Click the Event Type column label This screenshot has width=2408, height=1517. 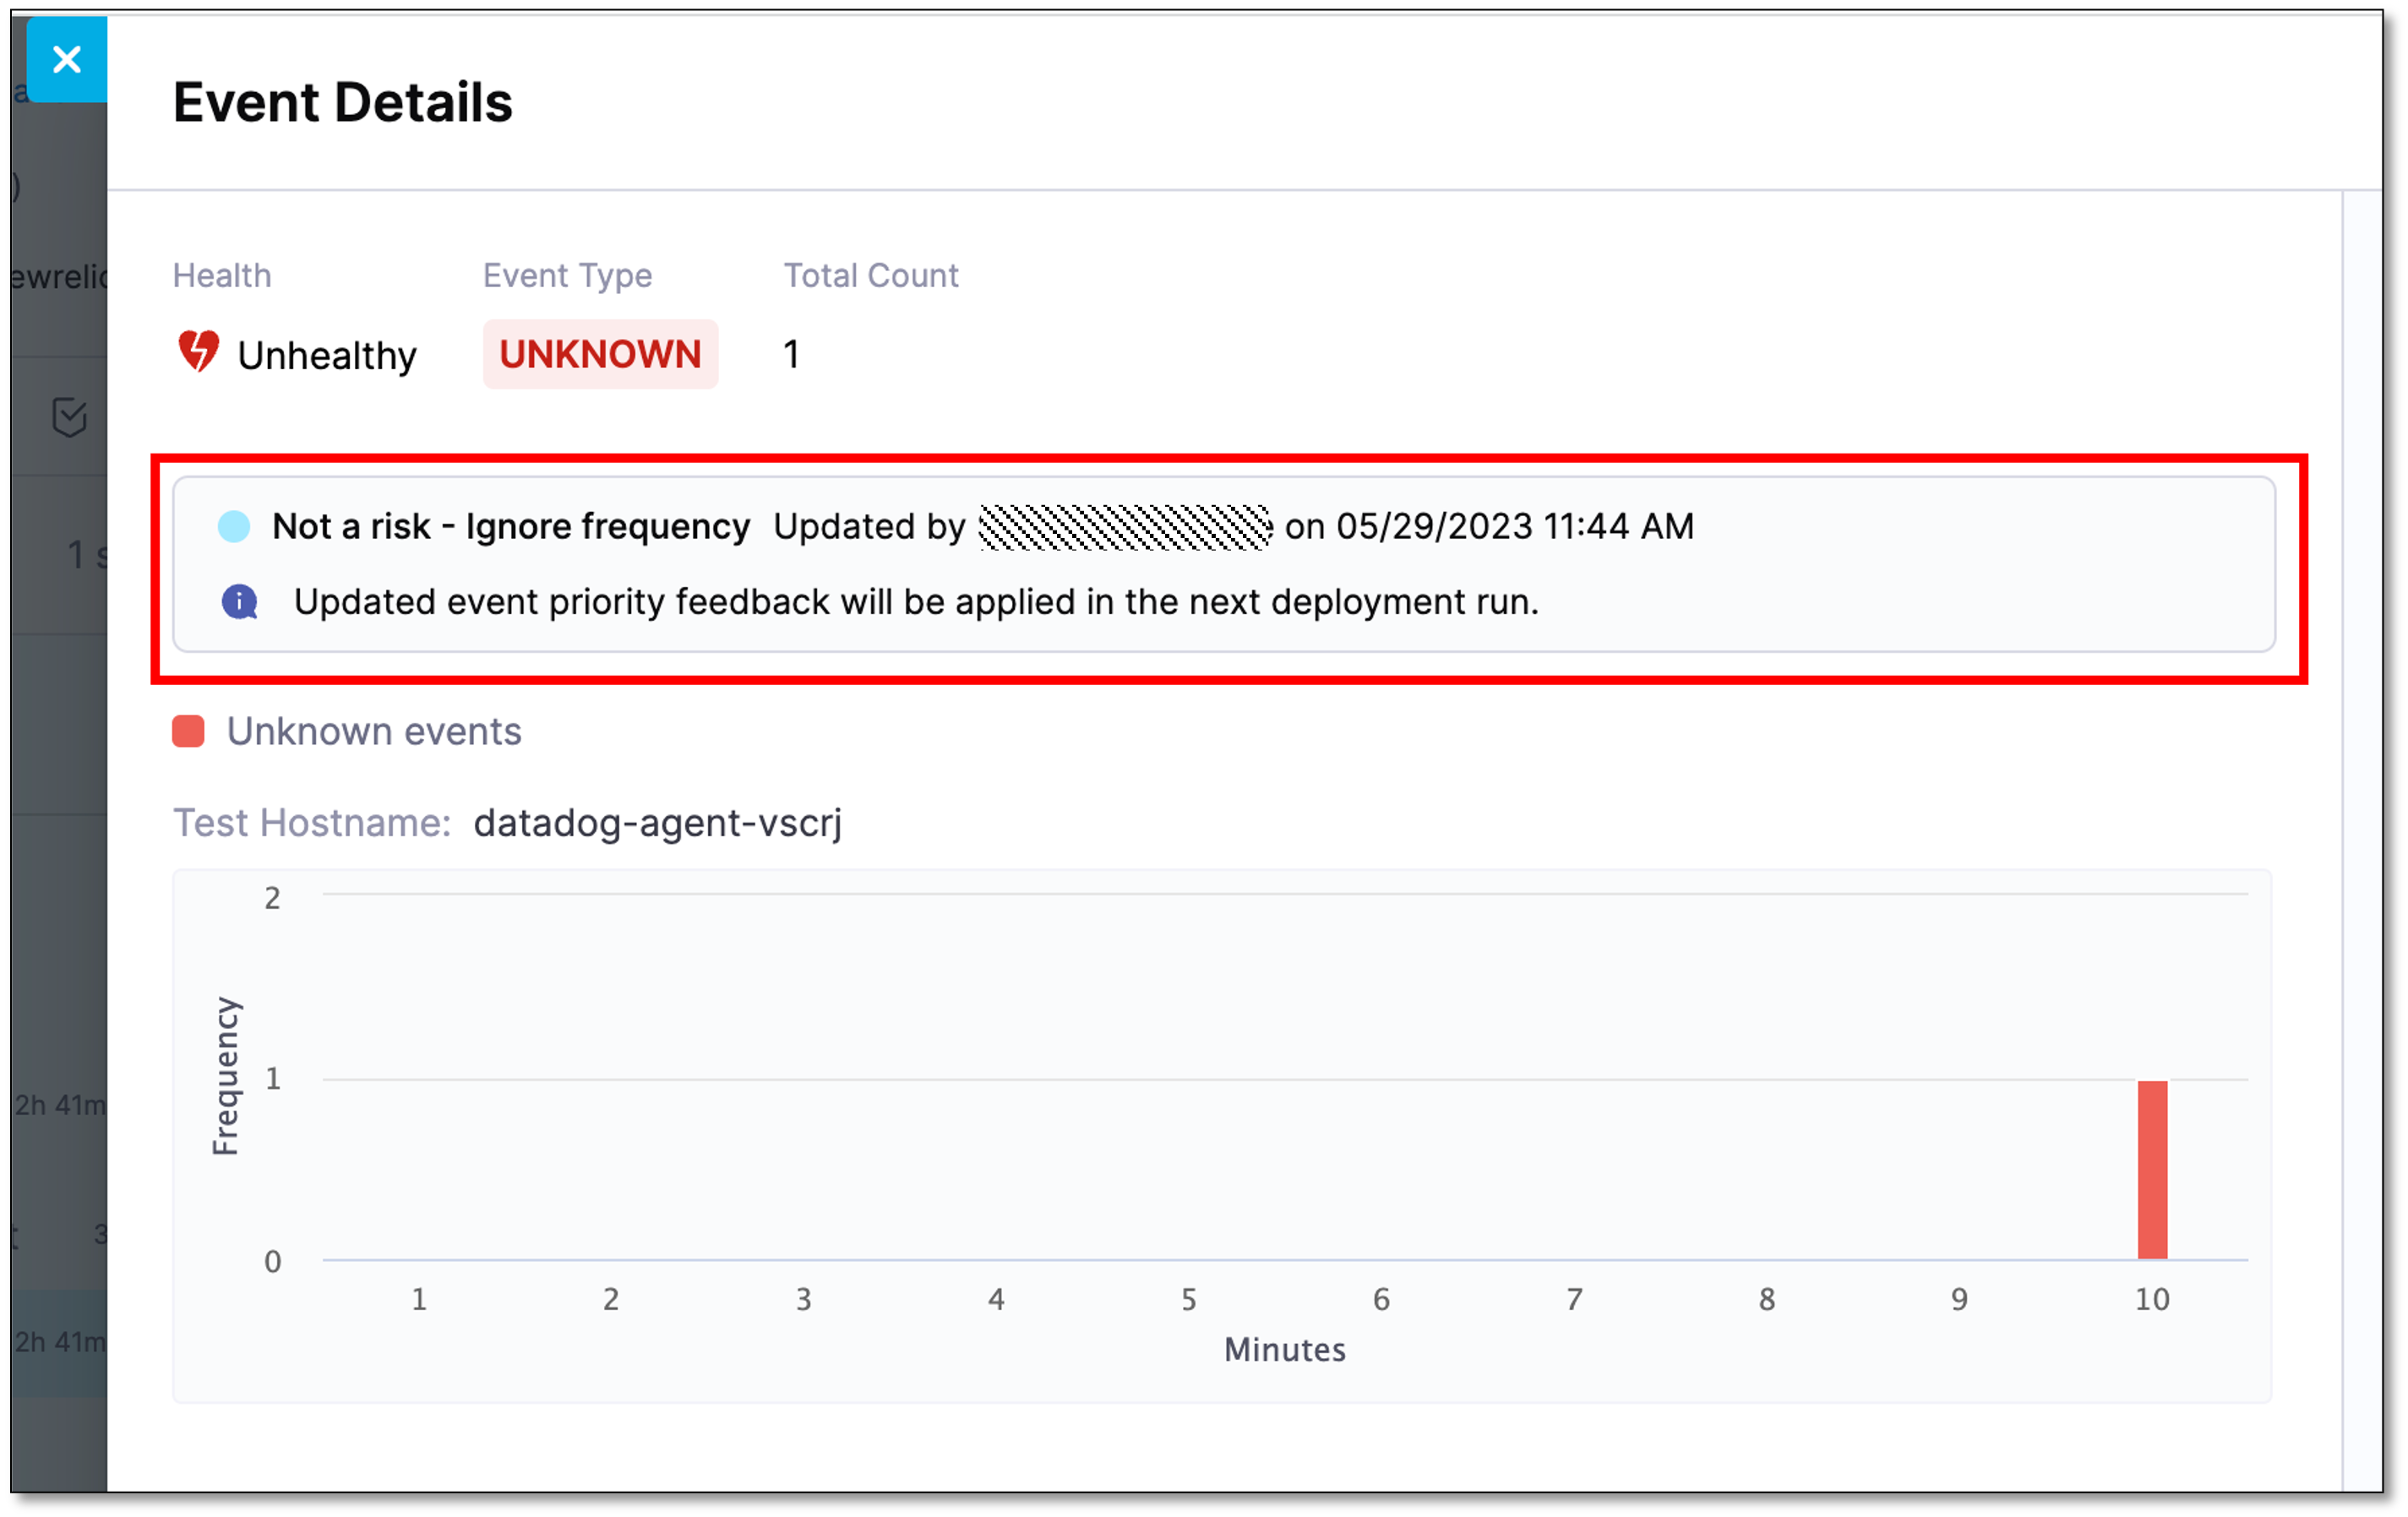point(567,275)
